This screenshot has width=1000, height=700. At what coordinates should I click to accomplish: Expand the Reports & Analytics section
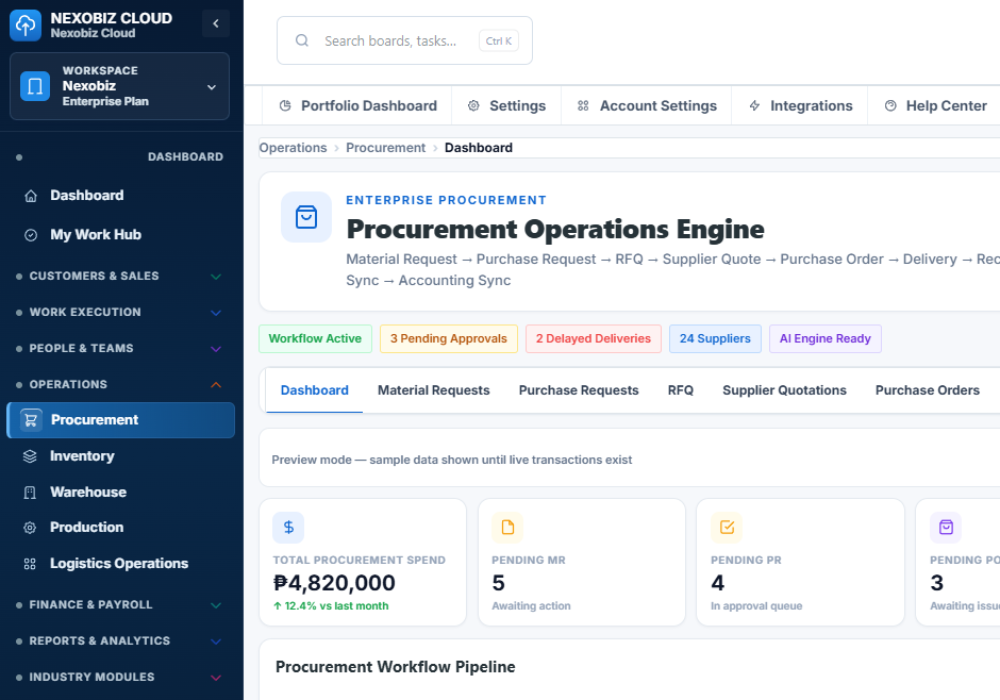(121, 641)
